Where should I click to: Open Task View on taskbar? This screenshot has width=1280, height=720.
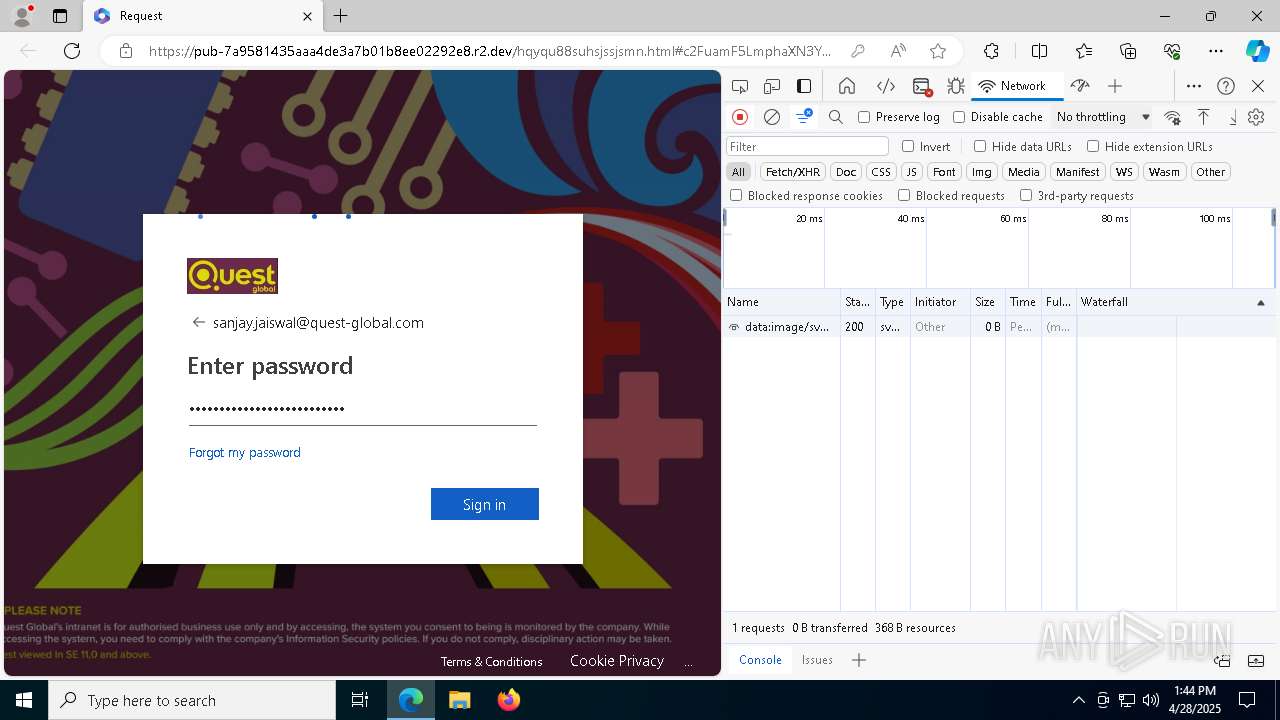pos(360,700)
